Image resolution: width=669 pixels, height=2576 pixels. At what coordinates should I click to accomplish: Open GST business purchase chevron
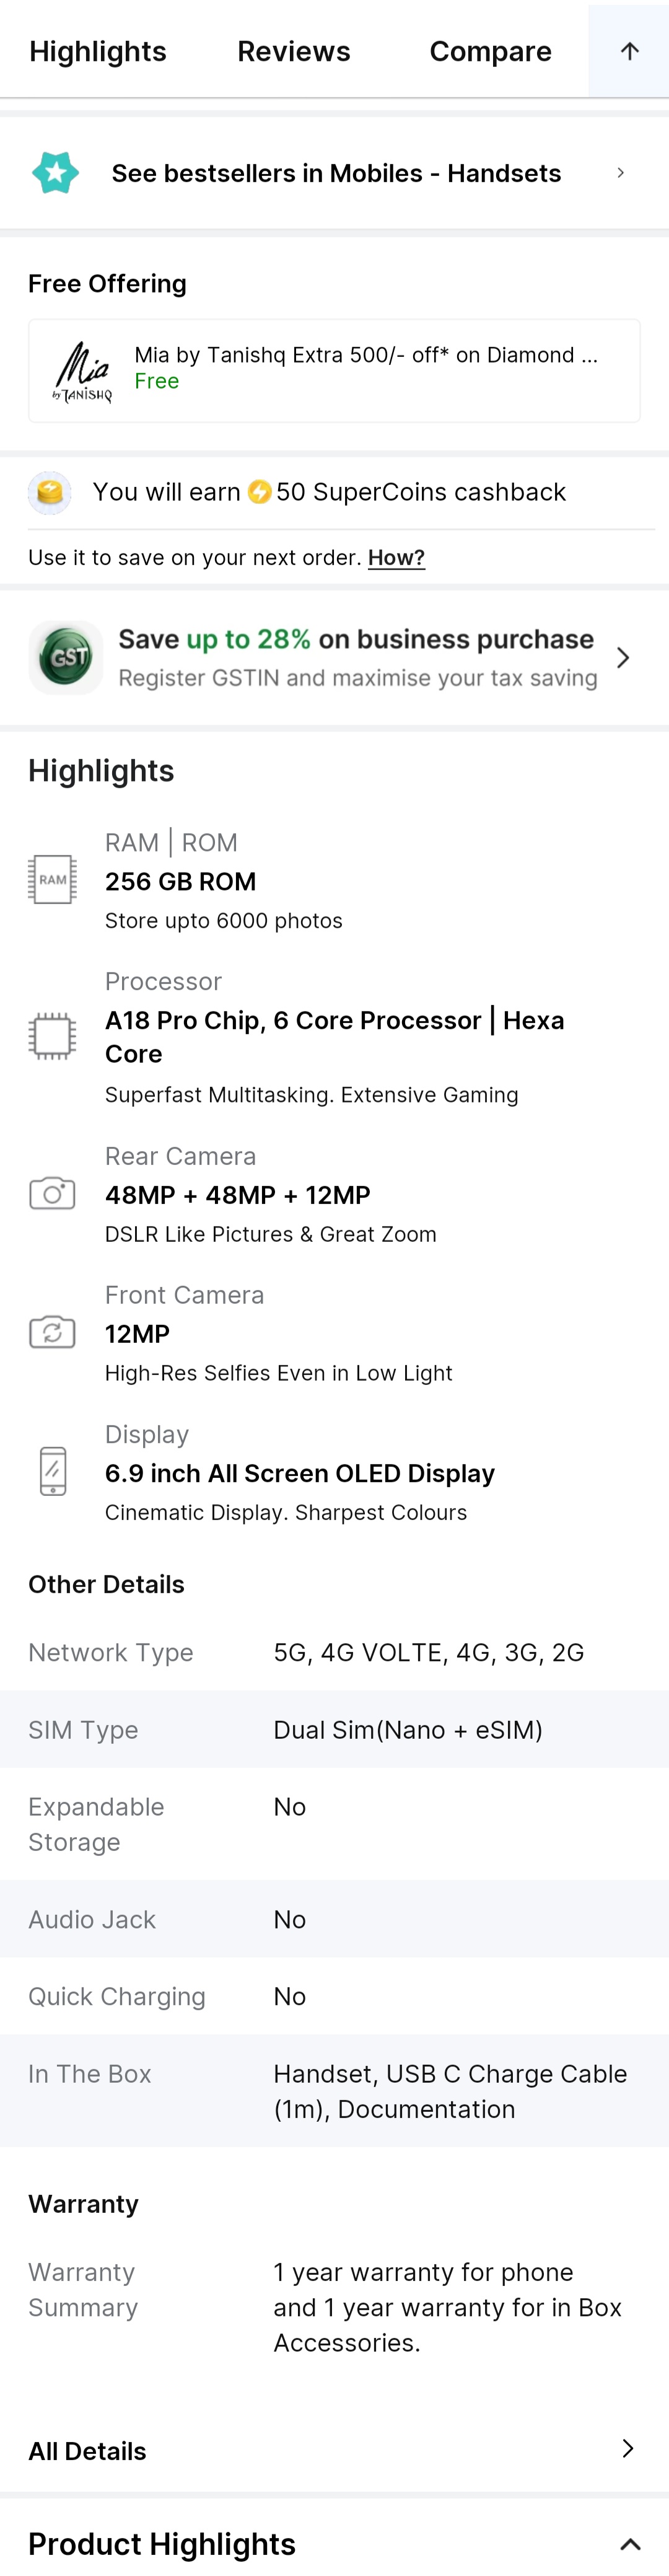tap(623, 657)
